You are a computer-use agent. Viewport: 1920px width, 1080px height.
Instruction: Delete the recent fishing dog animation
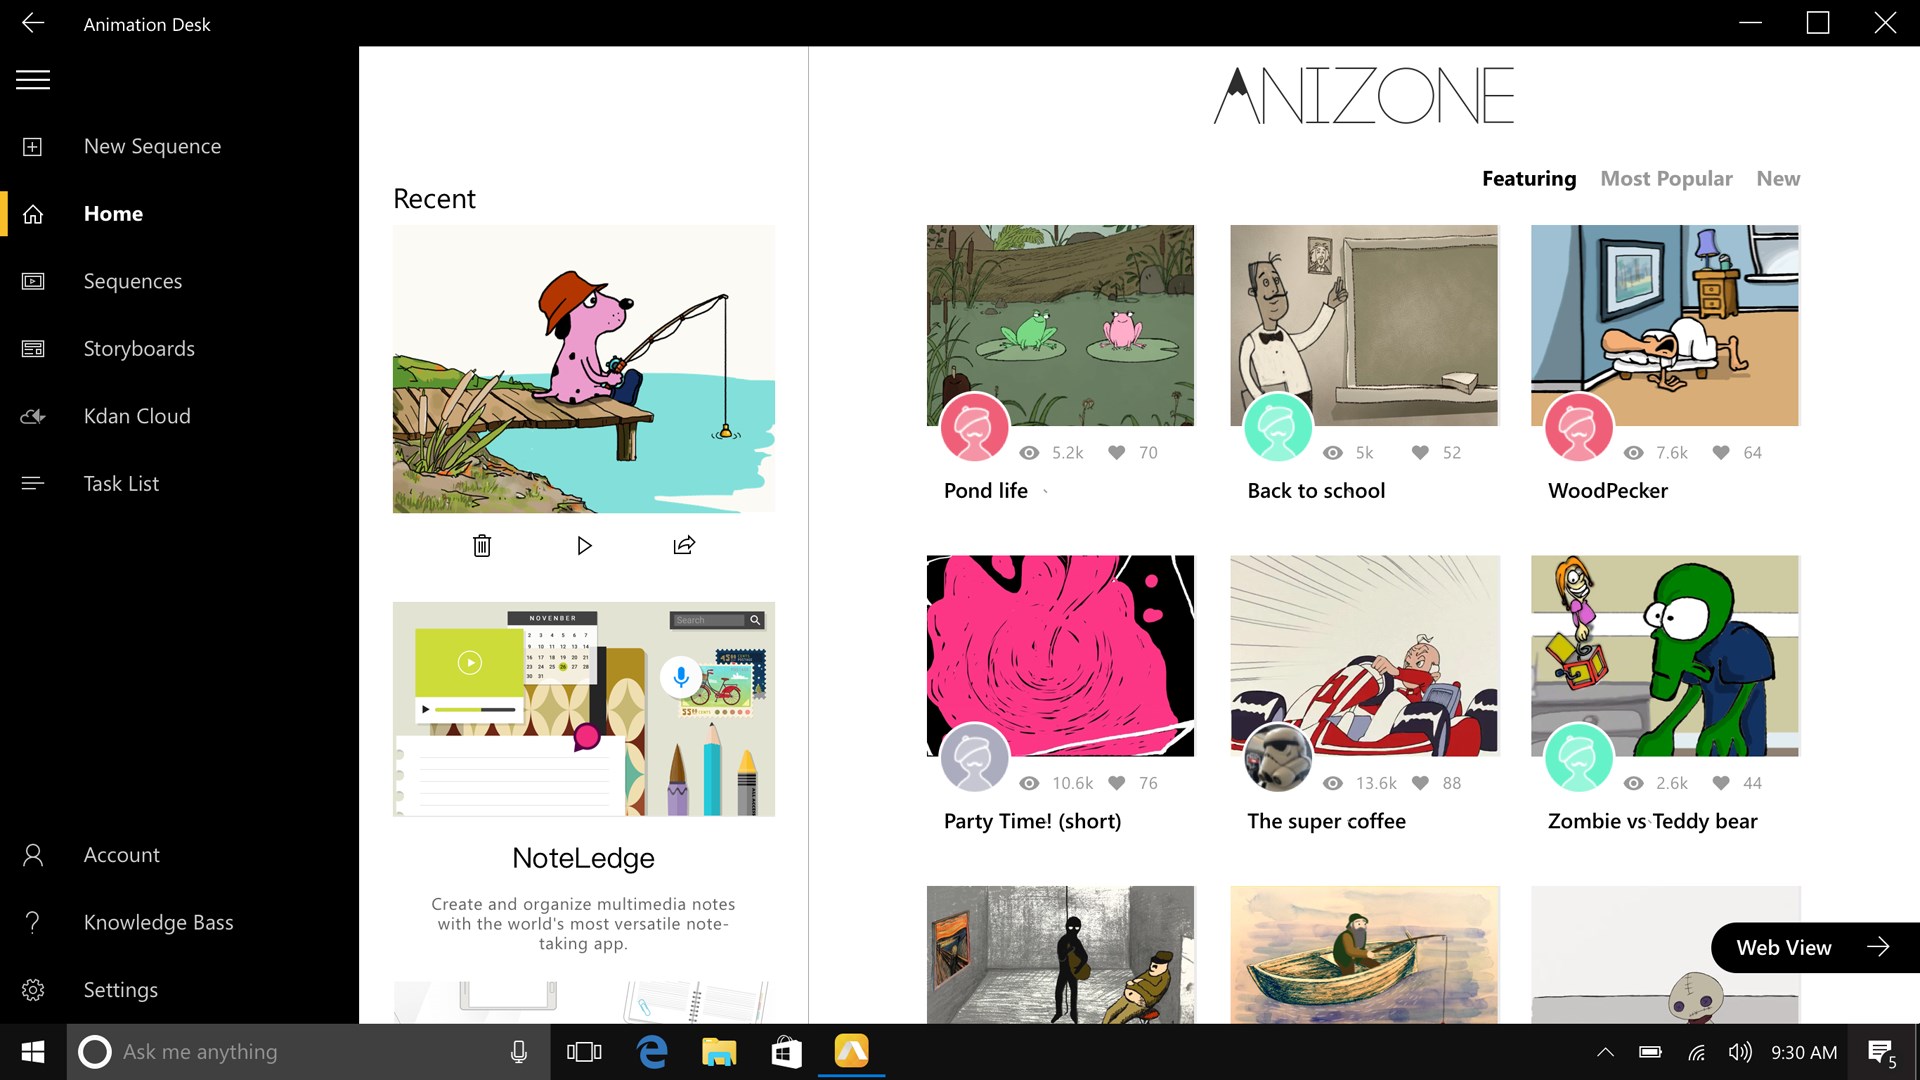click(x=482, y=545)
